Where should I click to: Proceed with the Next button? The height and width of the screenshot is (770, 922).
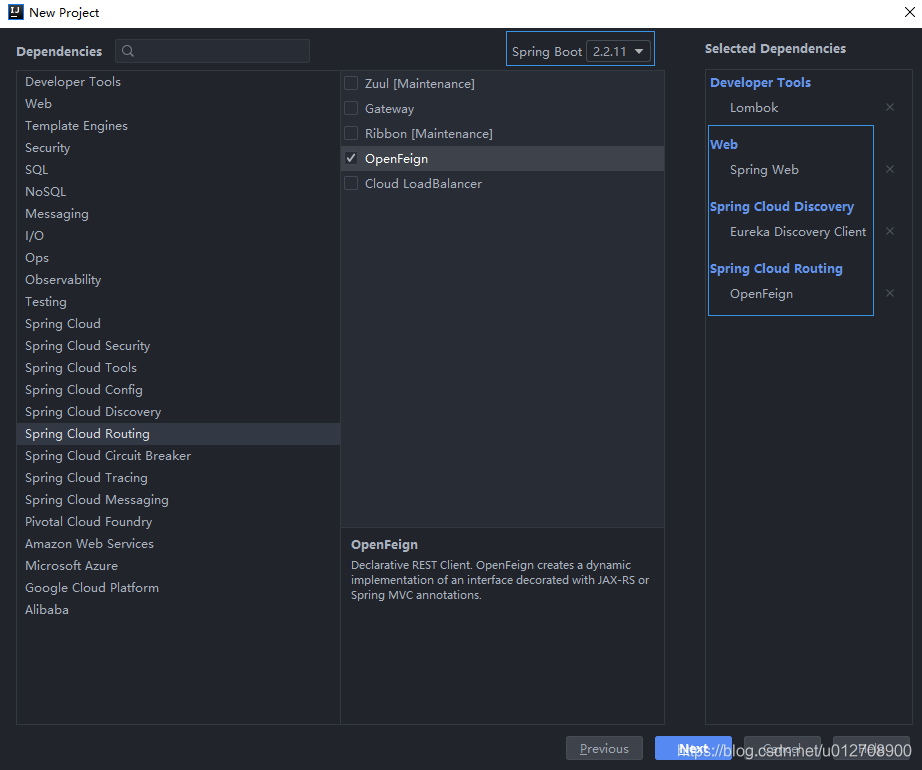point(693,748)
